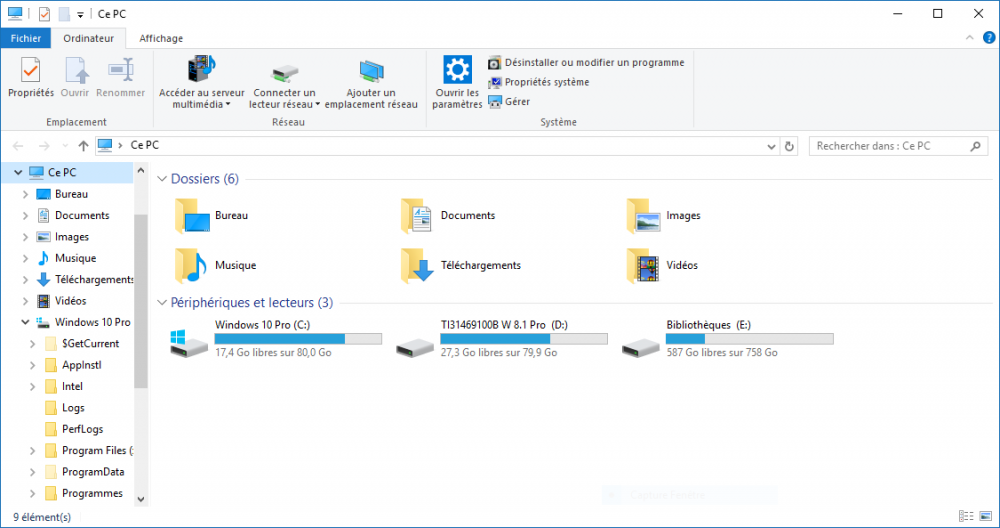
Task: Click the up-directory arrow button
Action: click(83, 146)
